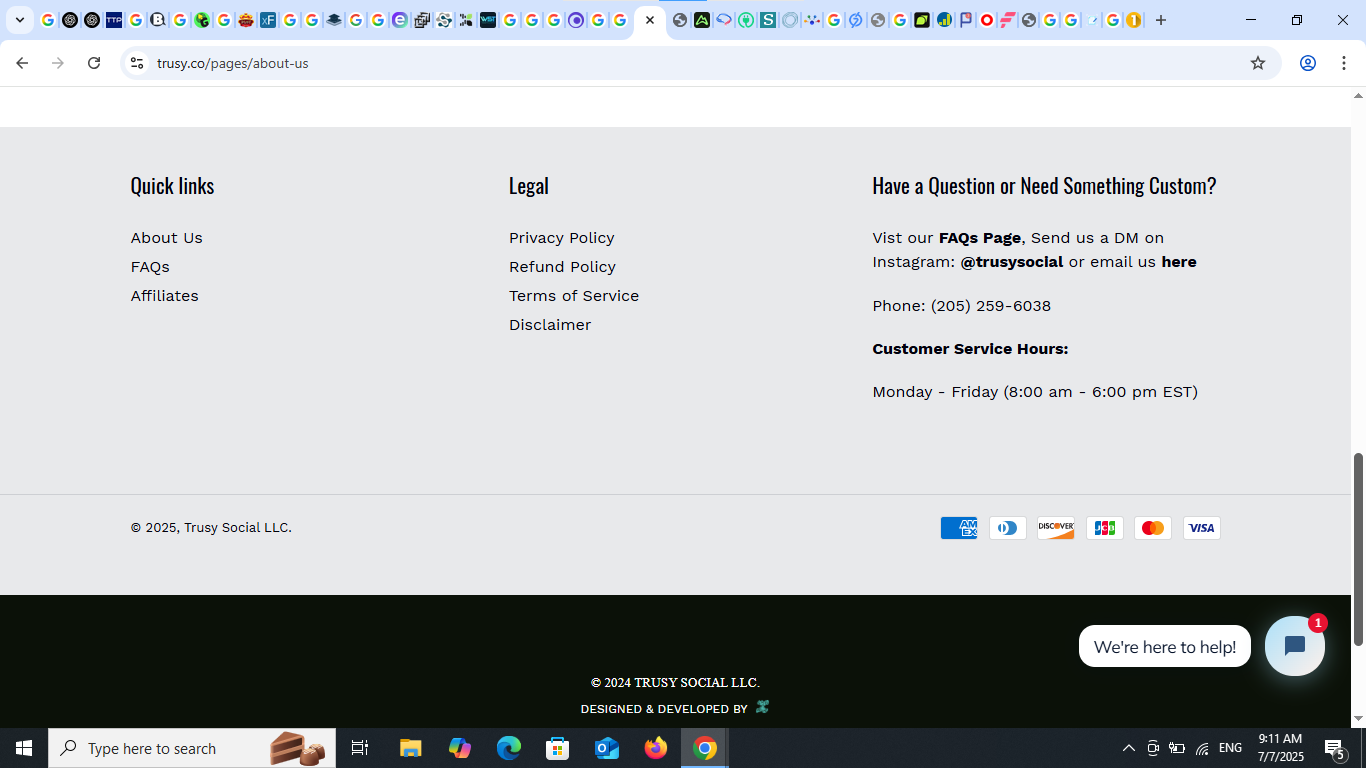Show hidden system tray icons
Screen dimensions: 1366x768
click(1128, 748)
